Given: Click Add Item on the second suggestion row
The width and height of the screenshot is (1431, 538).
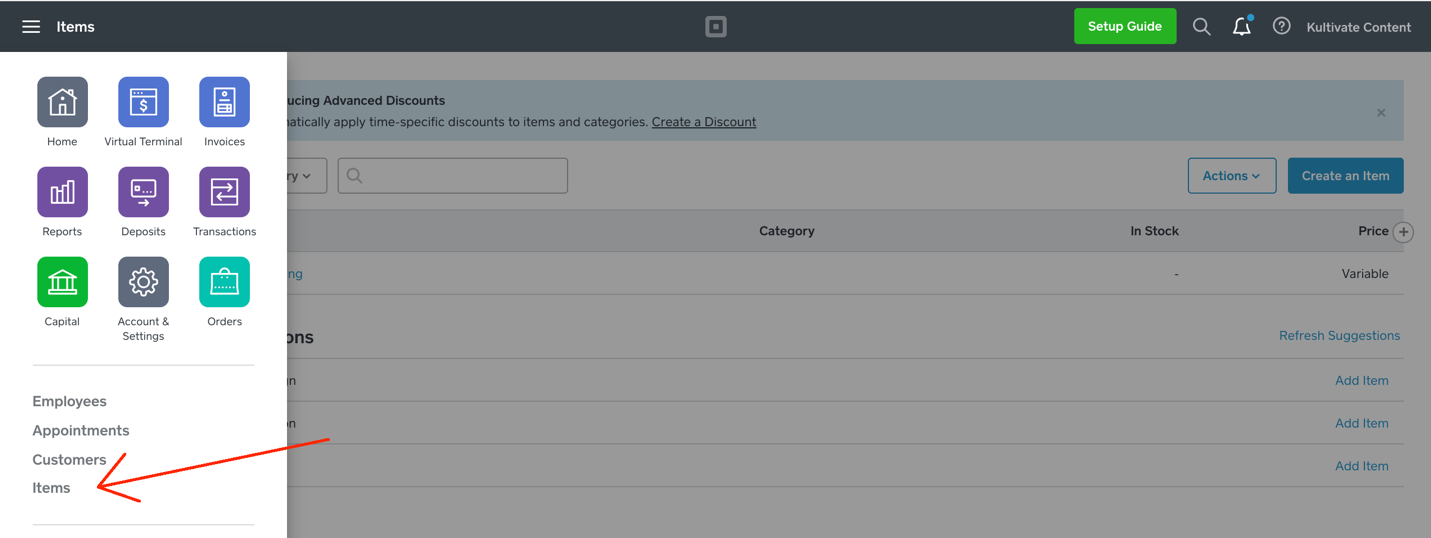Looking at the screenshot, I should [x=1362, y=423].
